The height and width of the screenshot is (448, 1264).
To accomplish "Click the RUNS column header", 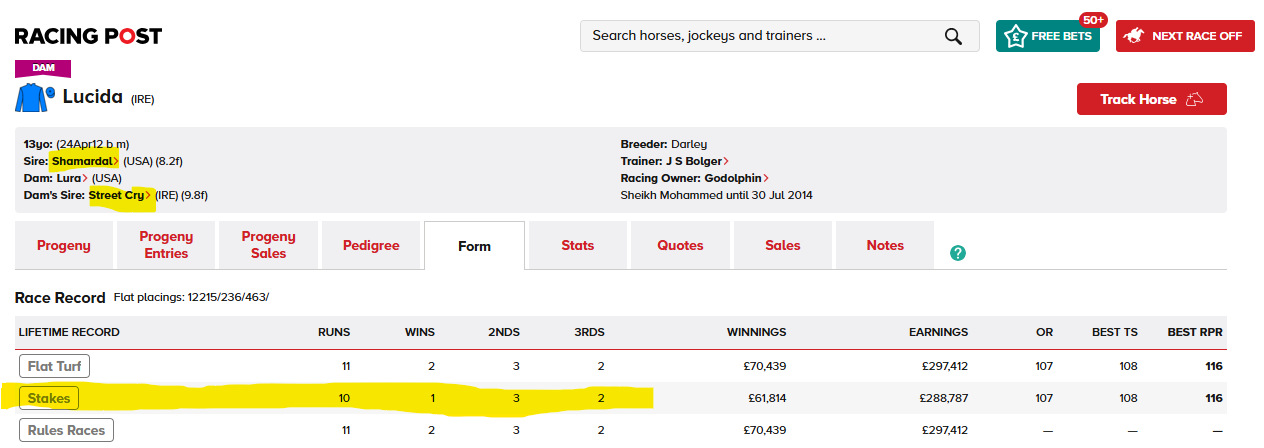I will click(x=334, y=332).
